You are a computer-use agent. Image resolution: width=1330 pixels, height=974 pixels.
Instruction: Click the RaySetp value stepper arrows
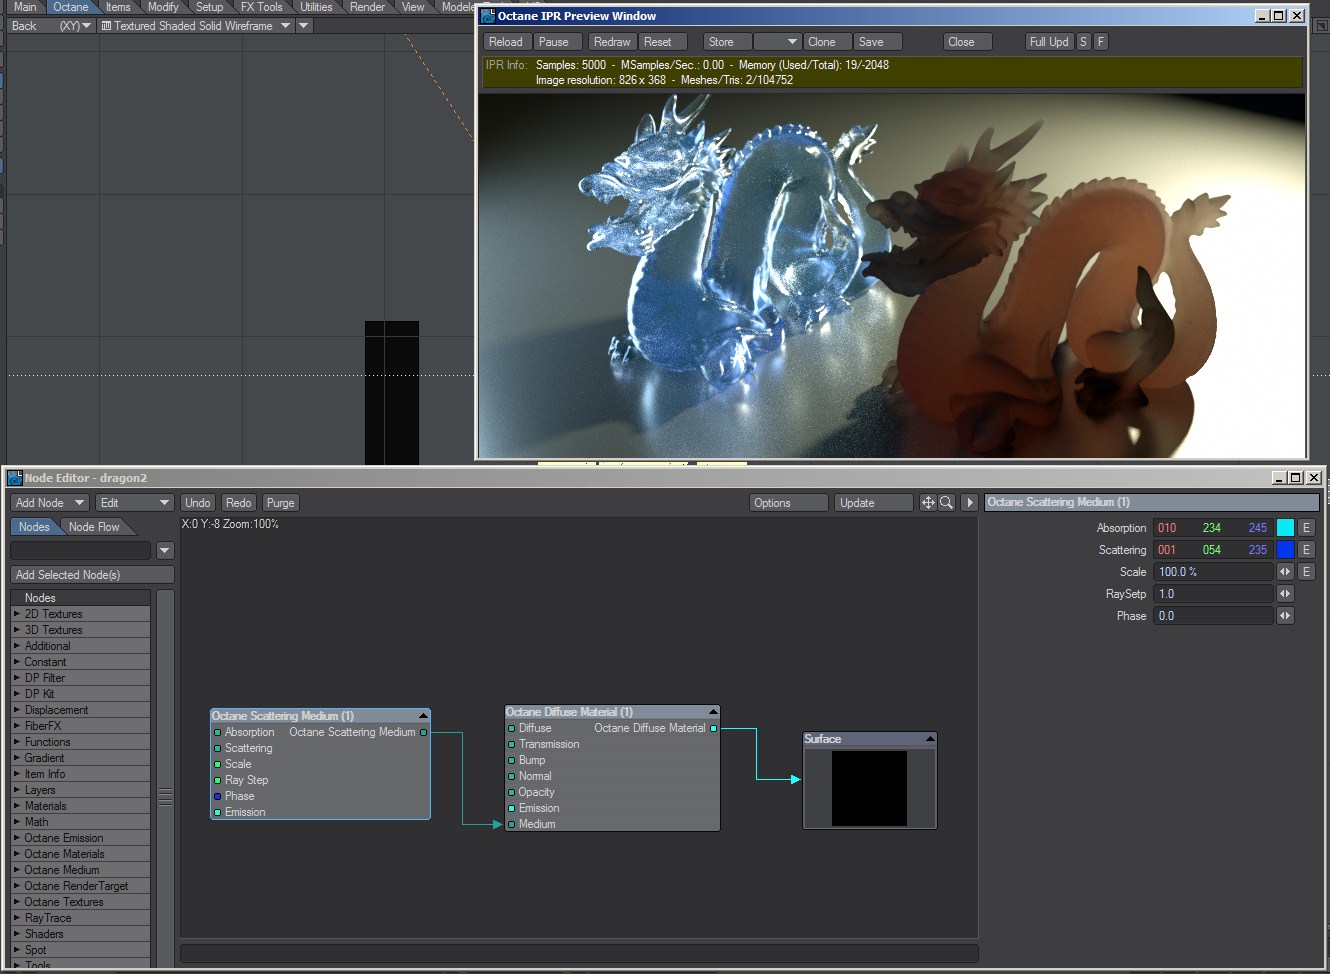coord(1286,594)
